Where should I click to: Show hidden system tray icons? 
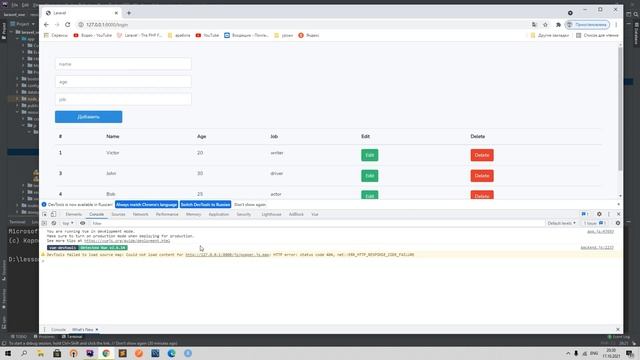[568, 353]
